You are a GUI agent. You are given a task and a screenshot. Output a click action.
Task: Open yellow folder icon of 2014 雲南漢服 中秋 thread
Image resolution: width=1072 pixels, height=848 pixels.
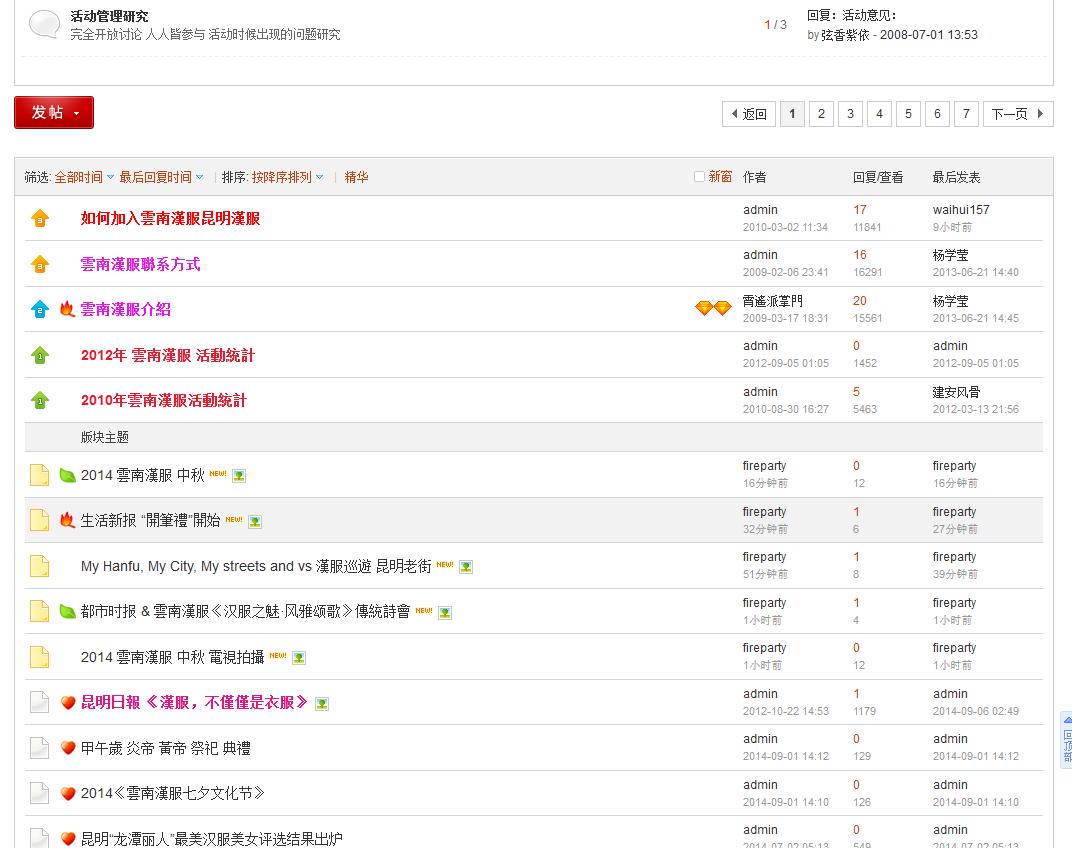(40, 475)
